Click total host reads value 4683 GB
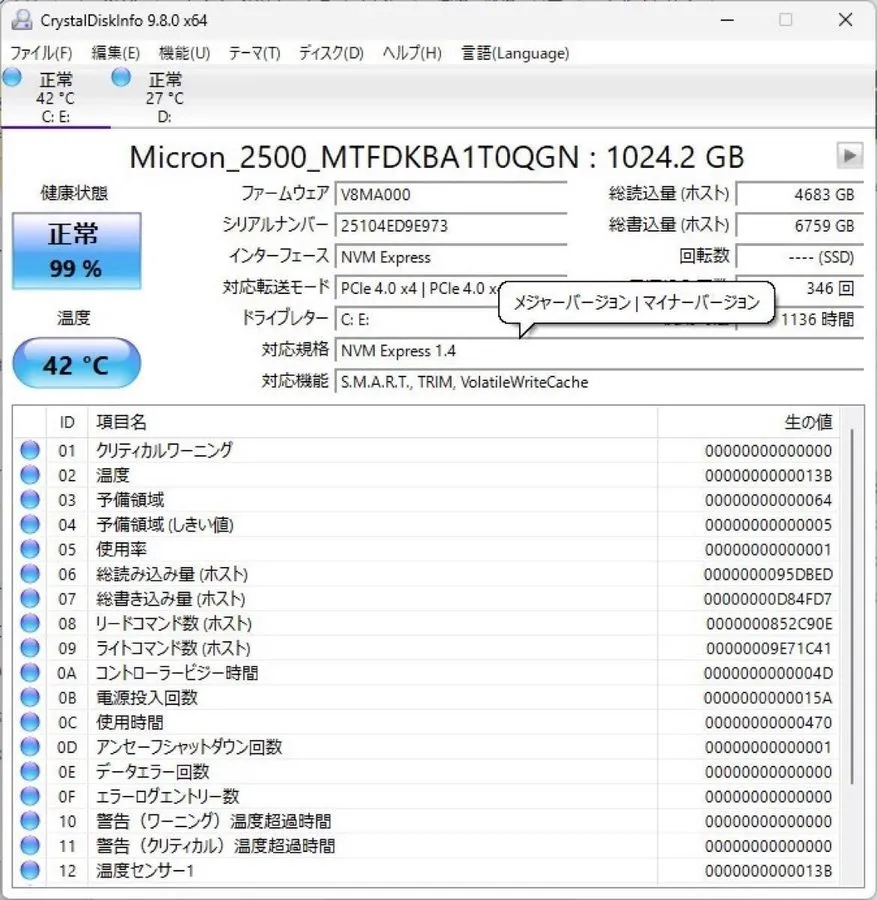This screenshot has height=900, width=877. [800, 195]
